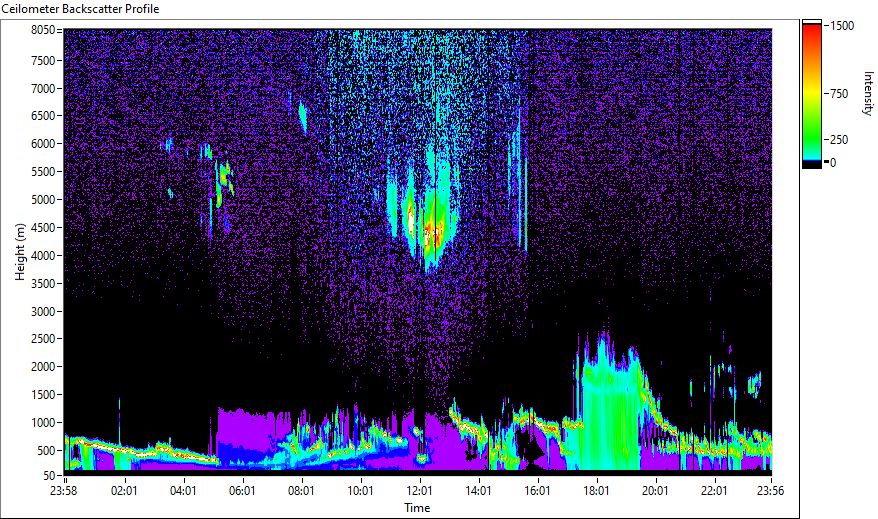The width and height of the screenshot is (878, 519).
Task: Click the Time axis label
Action: pos(417,508)
